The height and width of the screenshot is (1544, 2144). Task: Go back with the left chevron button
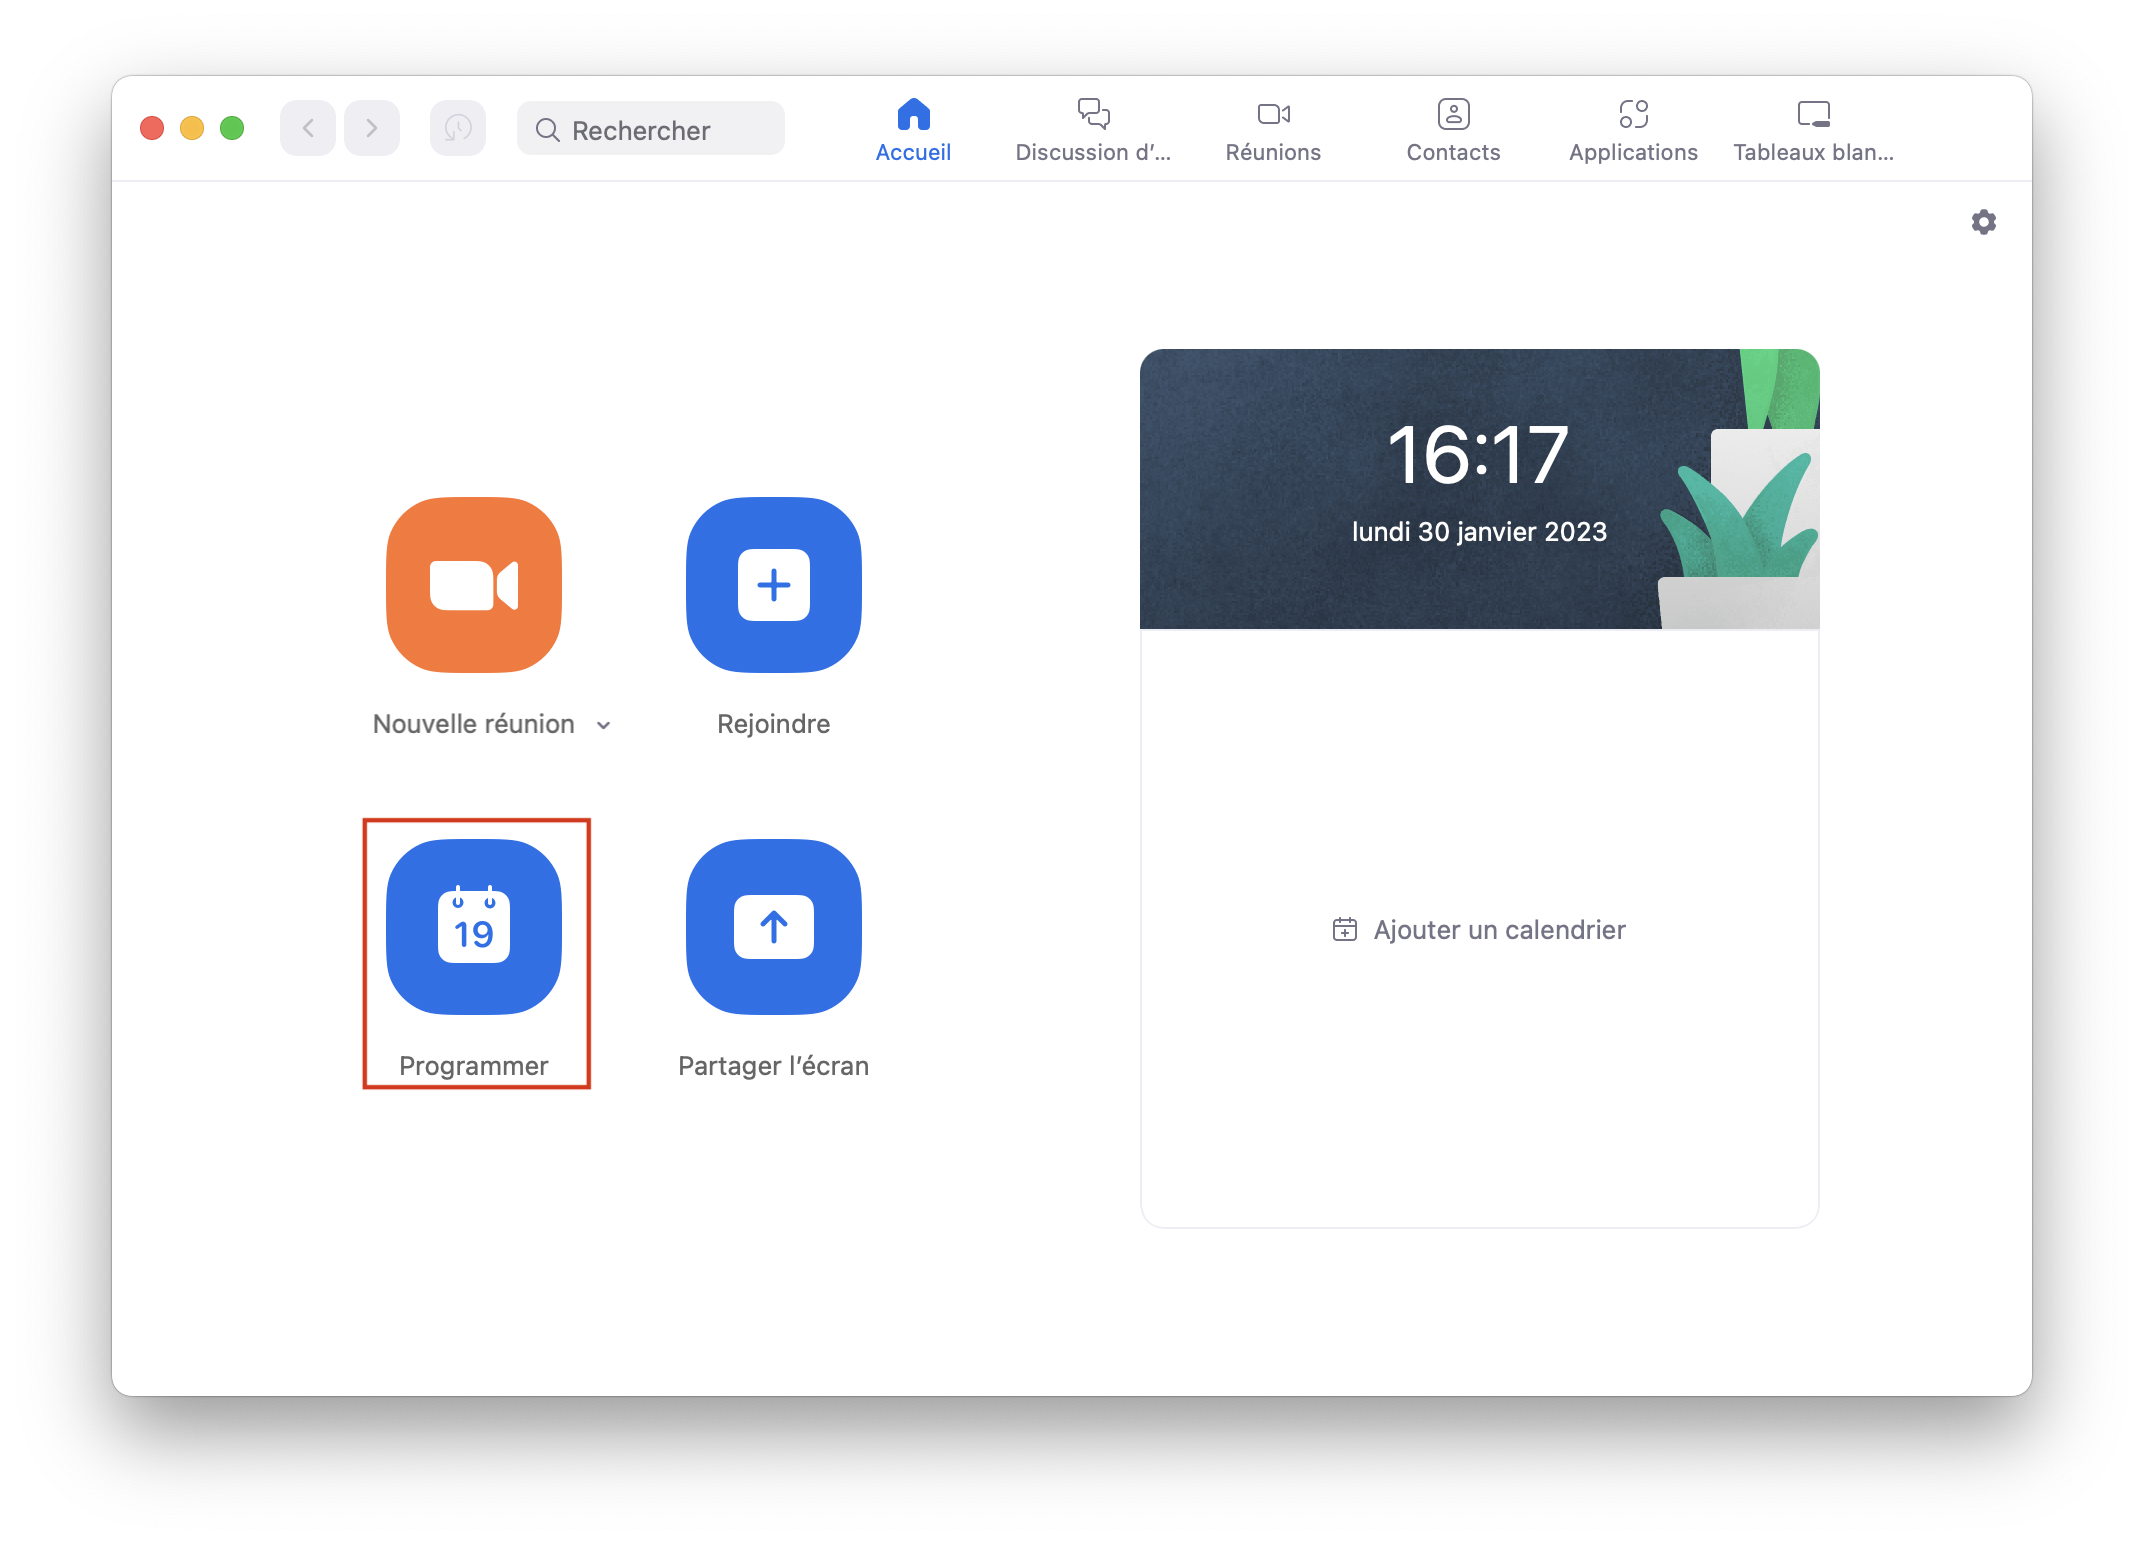(308, 128)
